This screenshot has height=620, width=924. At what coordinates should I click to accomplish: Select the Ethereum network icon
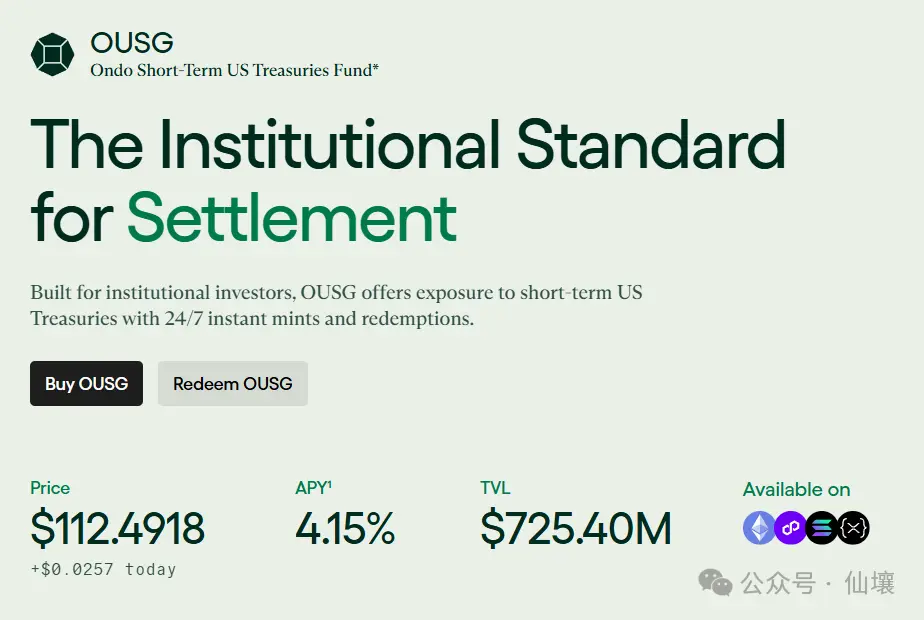tap(759, 527)
